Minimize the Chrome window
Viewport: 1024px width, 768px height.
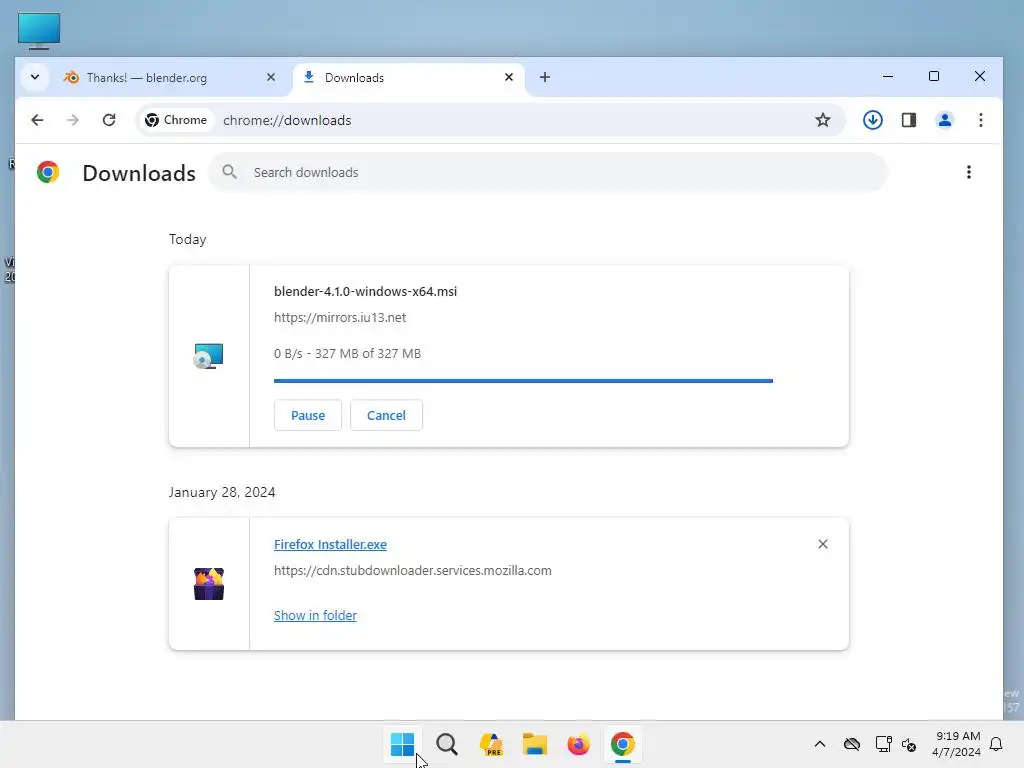click(x=888, y=76)
